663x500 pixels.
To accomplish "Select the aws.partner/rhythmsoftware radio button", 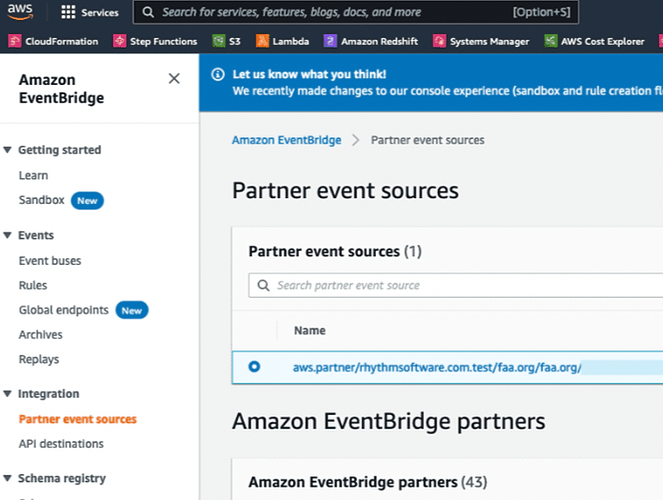I will tap(254, 366).
